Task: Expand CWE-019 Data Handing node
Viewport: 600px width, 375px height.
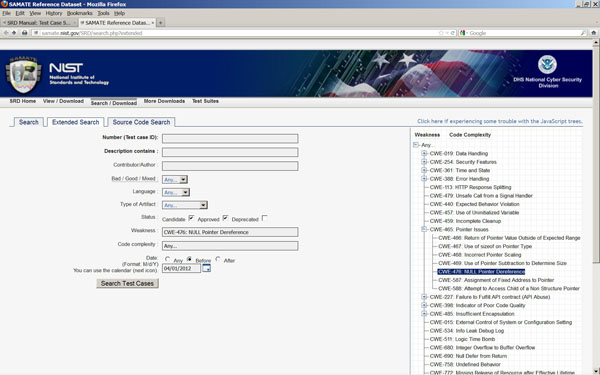Action: tap(424, 153)
